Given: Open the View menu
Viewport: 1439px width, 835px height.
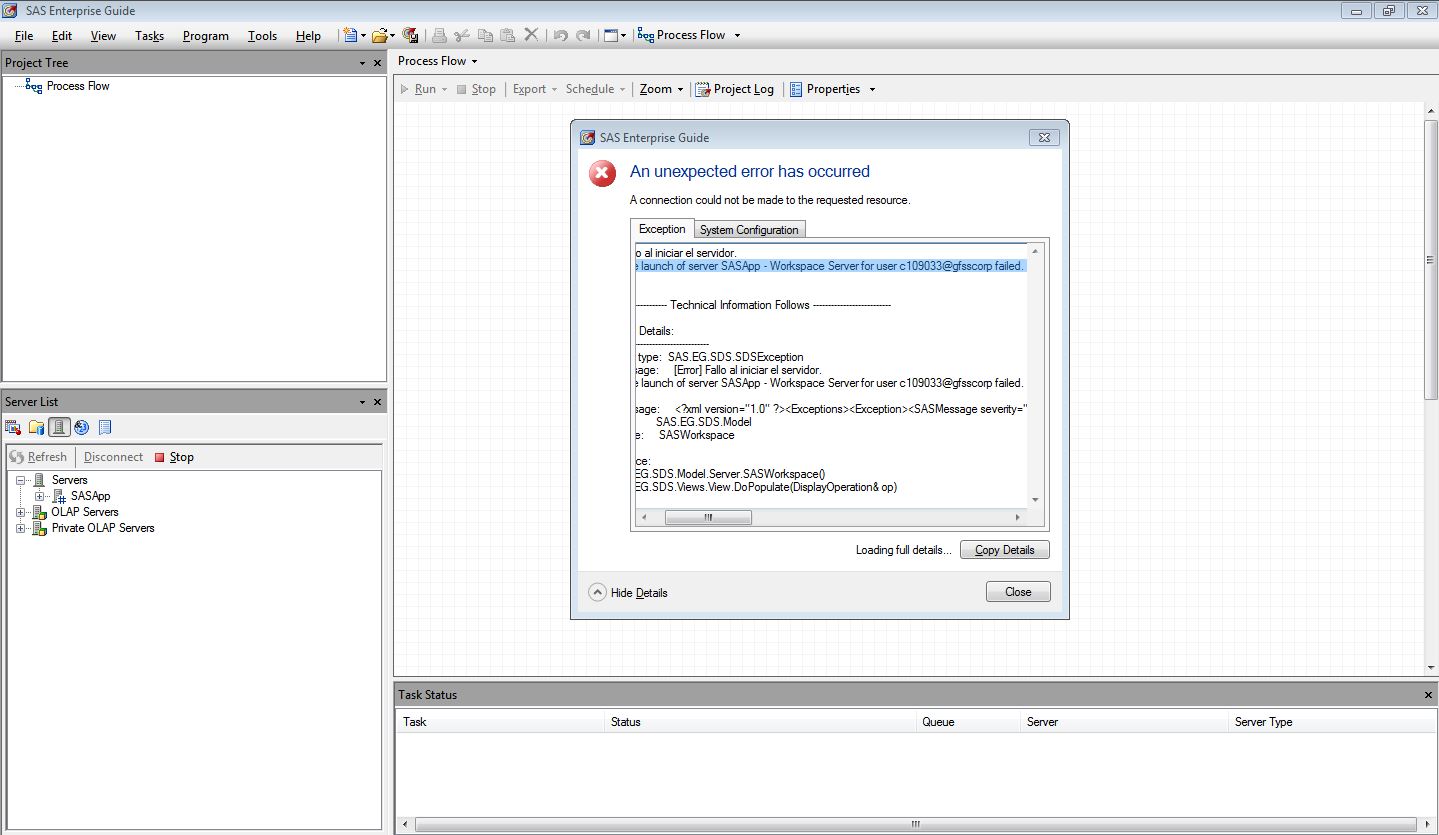Looking at the screenshot, I should (x=103, y=35).
